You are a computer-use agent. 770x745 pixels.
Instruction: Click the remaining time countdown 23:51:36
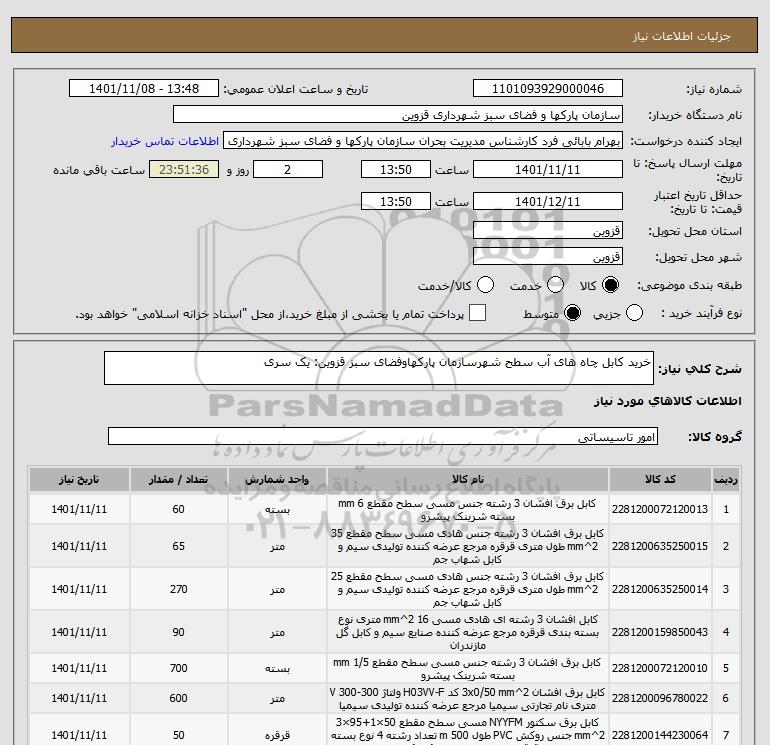[x=184, y=170]
